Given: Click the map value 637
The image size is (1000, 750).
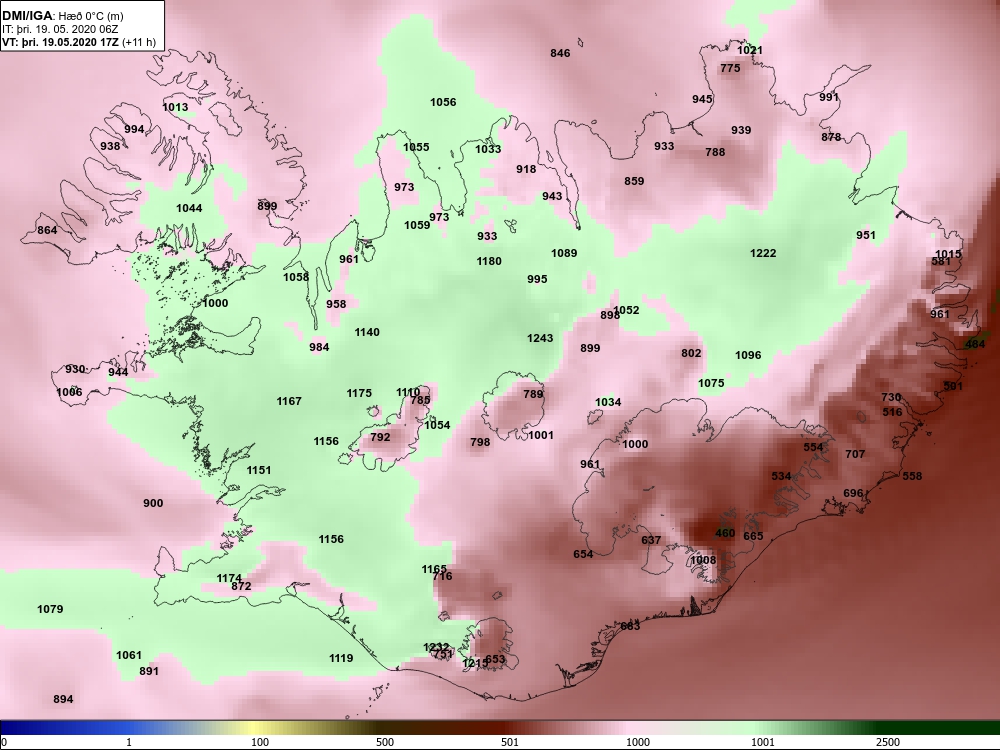Looking at the screenshot, I should [x=651, y=540].
